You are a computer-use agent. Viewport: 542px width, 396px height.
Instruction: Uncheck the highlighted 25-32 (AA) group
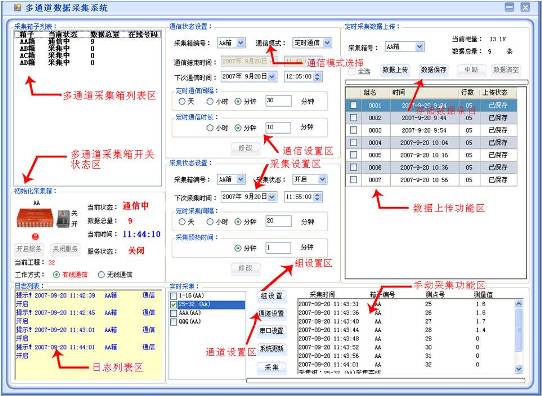[x=174, y=305]
